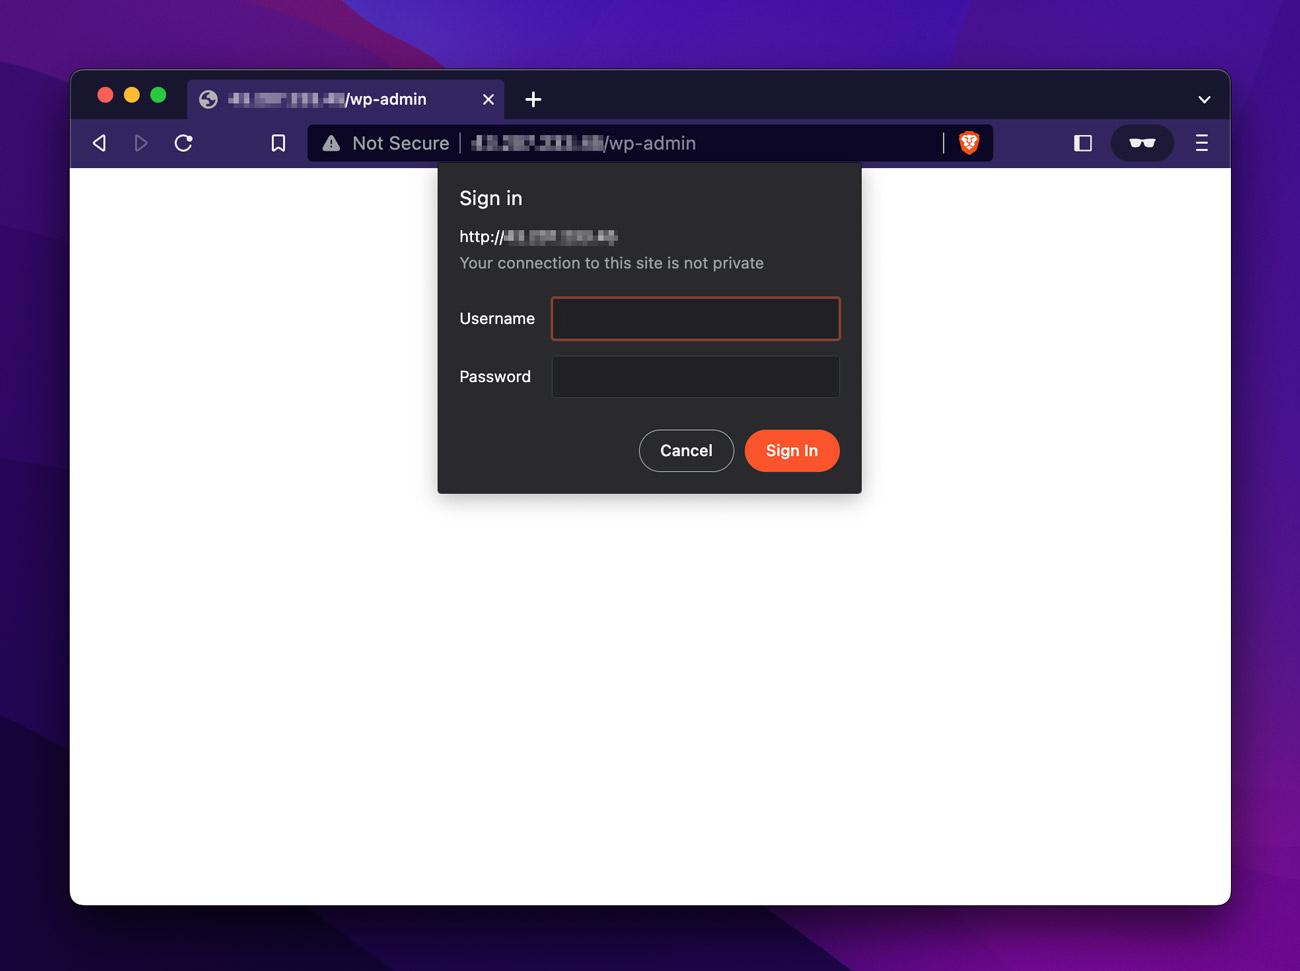
Task: Cancel the sign-in dialog
Action: tap(686, 450)
